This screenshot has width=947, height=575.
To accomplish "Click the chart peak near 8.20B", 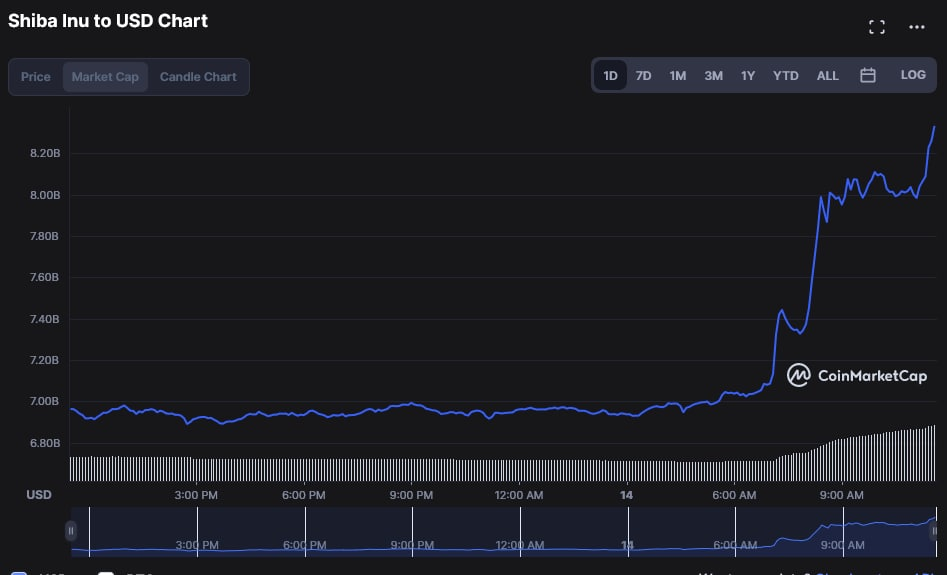I will click(x=934, y=127).
